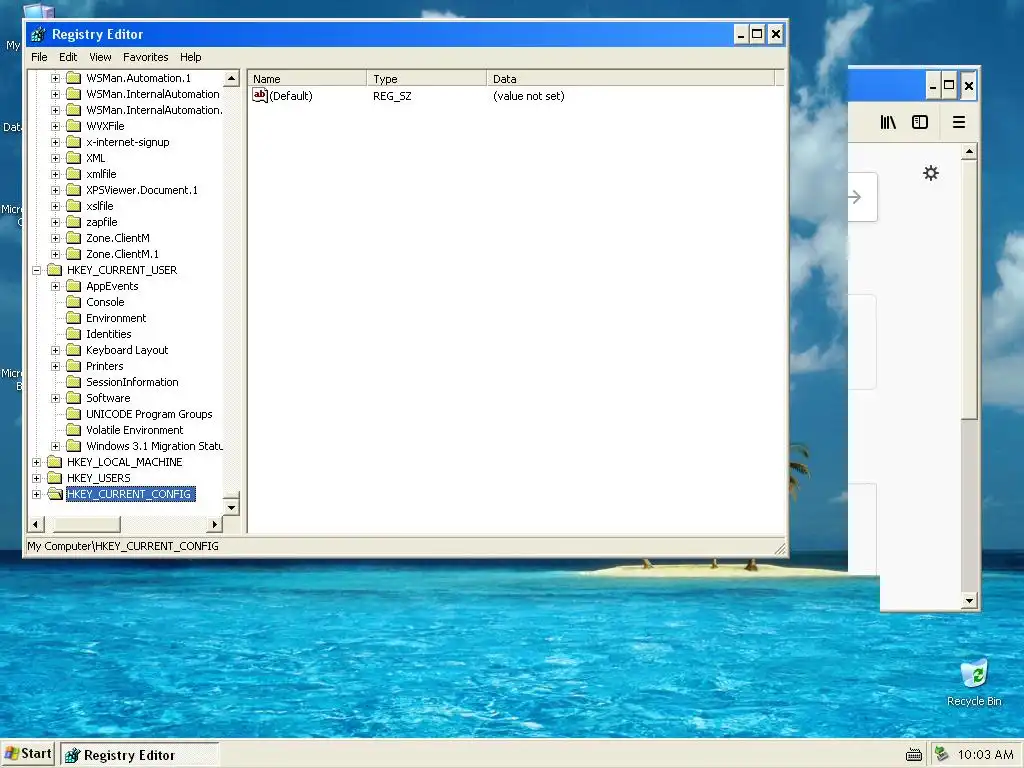Click the open HKEY_CURRENT_CONFIG folder icon
The width and height of the screenshot is (1024, 768).
55,494
